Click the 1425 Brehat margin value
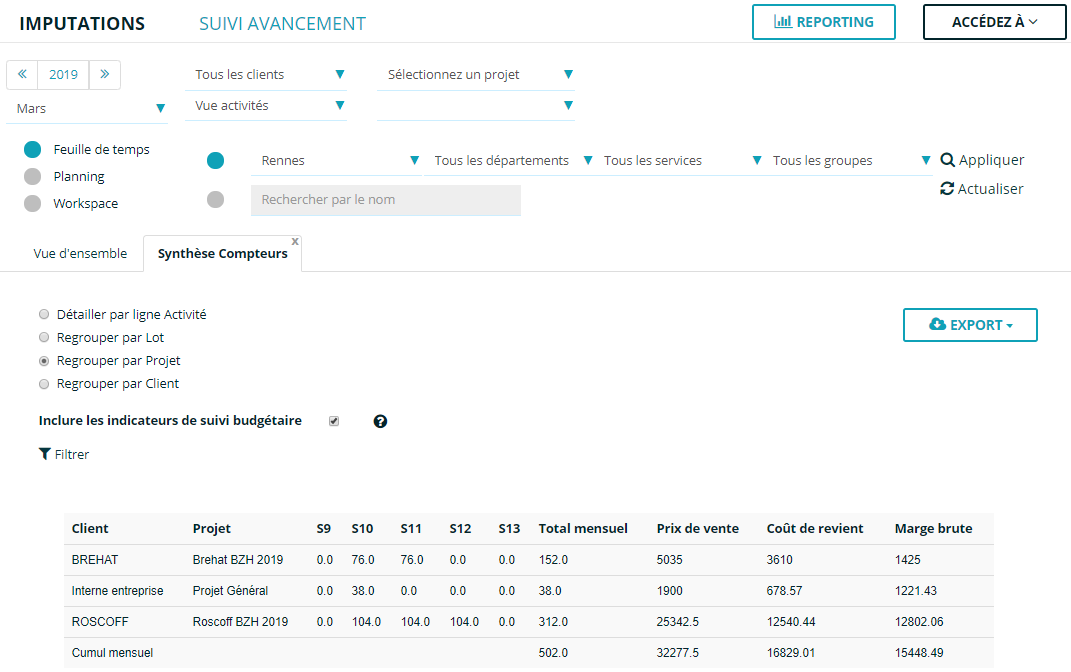The image size is (1071, 672). point(908,560)
